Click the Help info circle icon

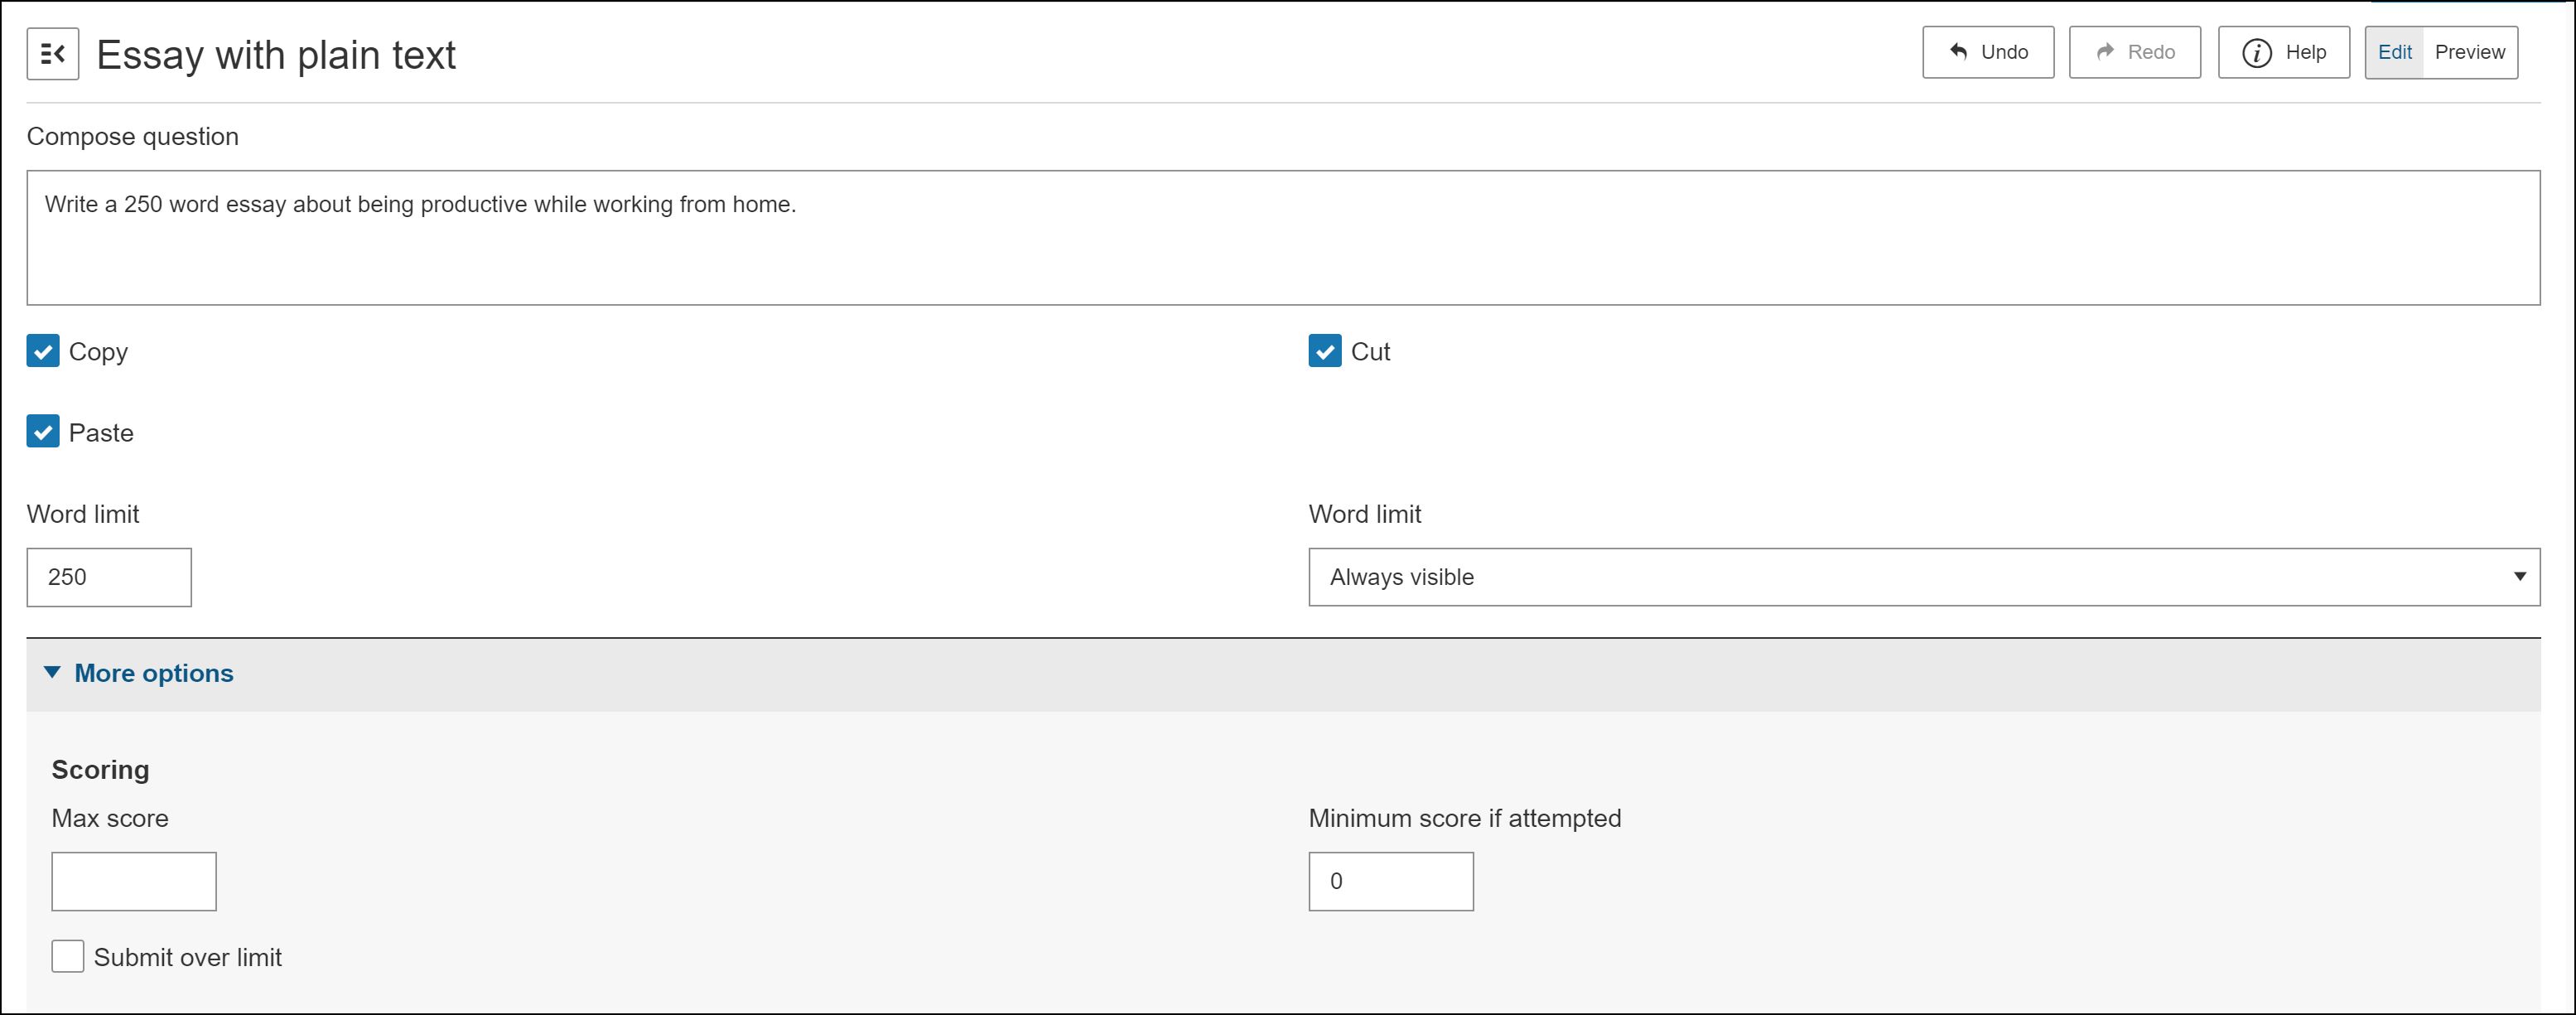(2256, 53)
